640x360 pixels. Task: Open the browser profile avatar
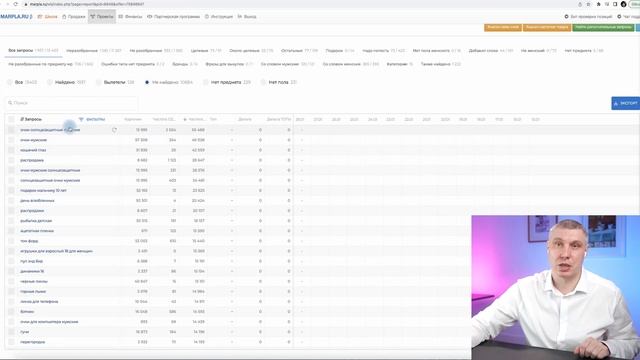point(623,4)
